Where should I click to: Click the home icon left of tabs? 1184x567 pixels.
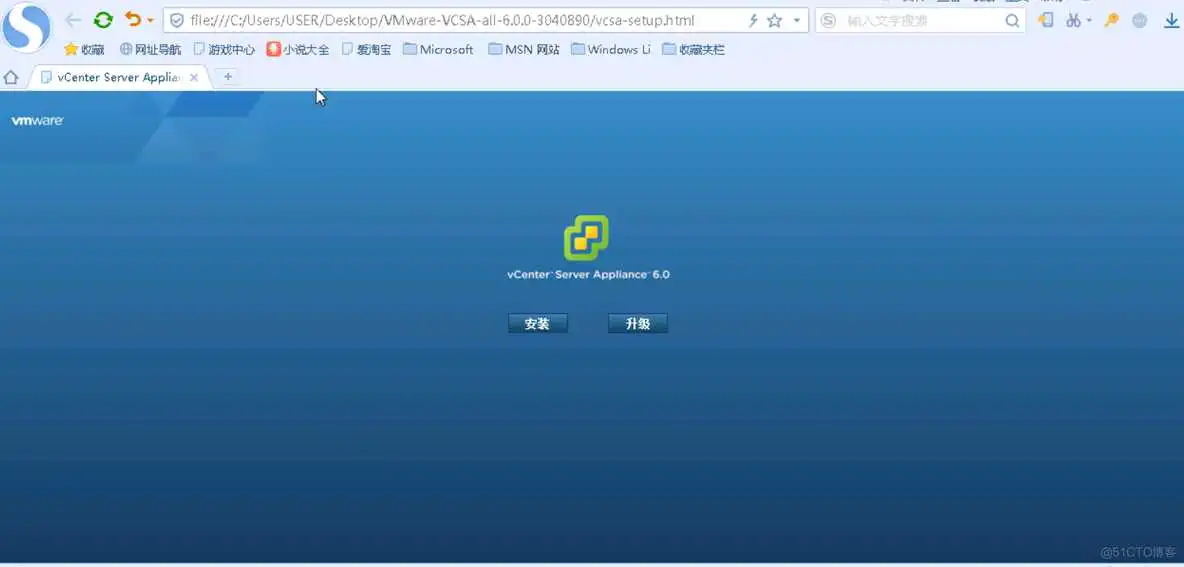click(x=11, y=77)
